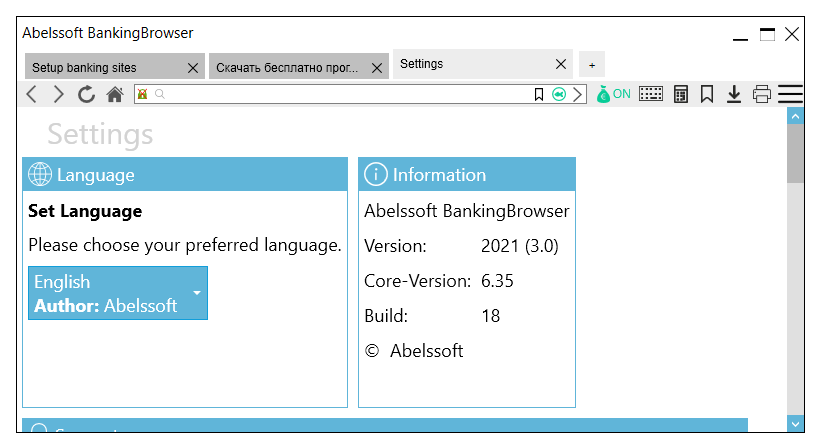Click the Core-Version value 6.35
816x448 pixels.
click(497, 281)
